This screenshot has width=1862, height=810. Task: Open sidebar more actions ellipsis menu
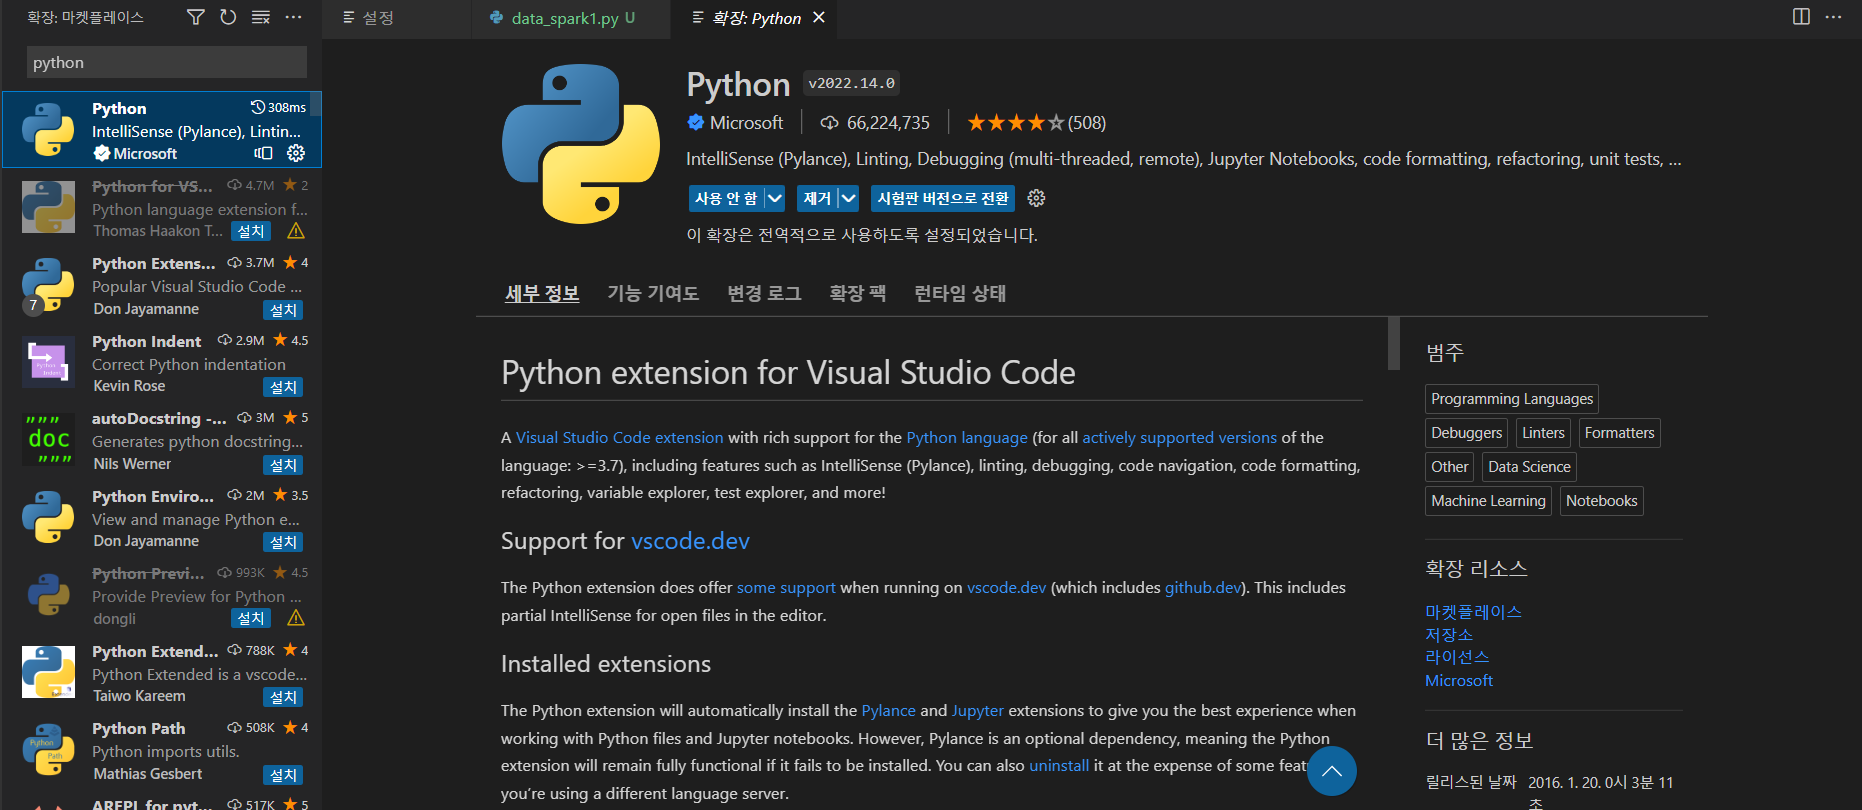coord(293,17)
